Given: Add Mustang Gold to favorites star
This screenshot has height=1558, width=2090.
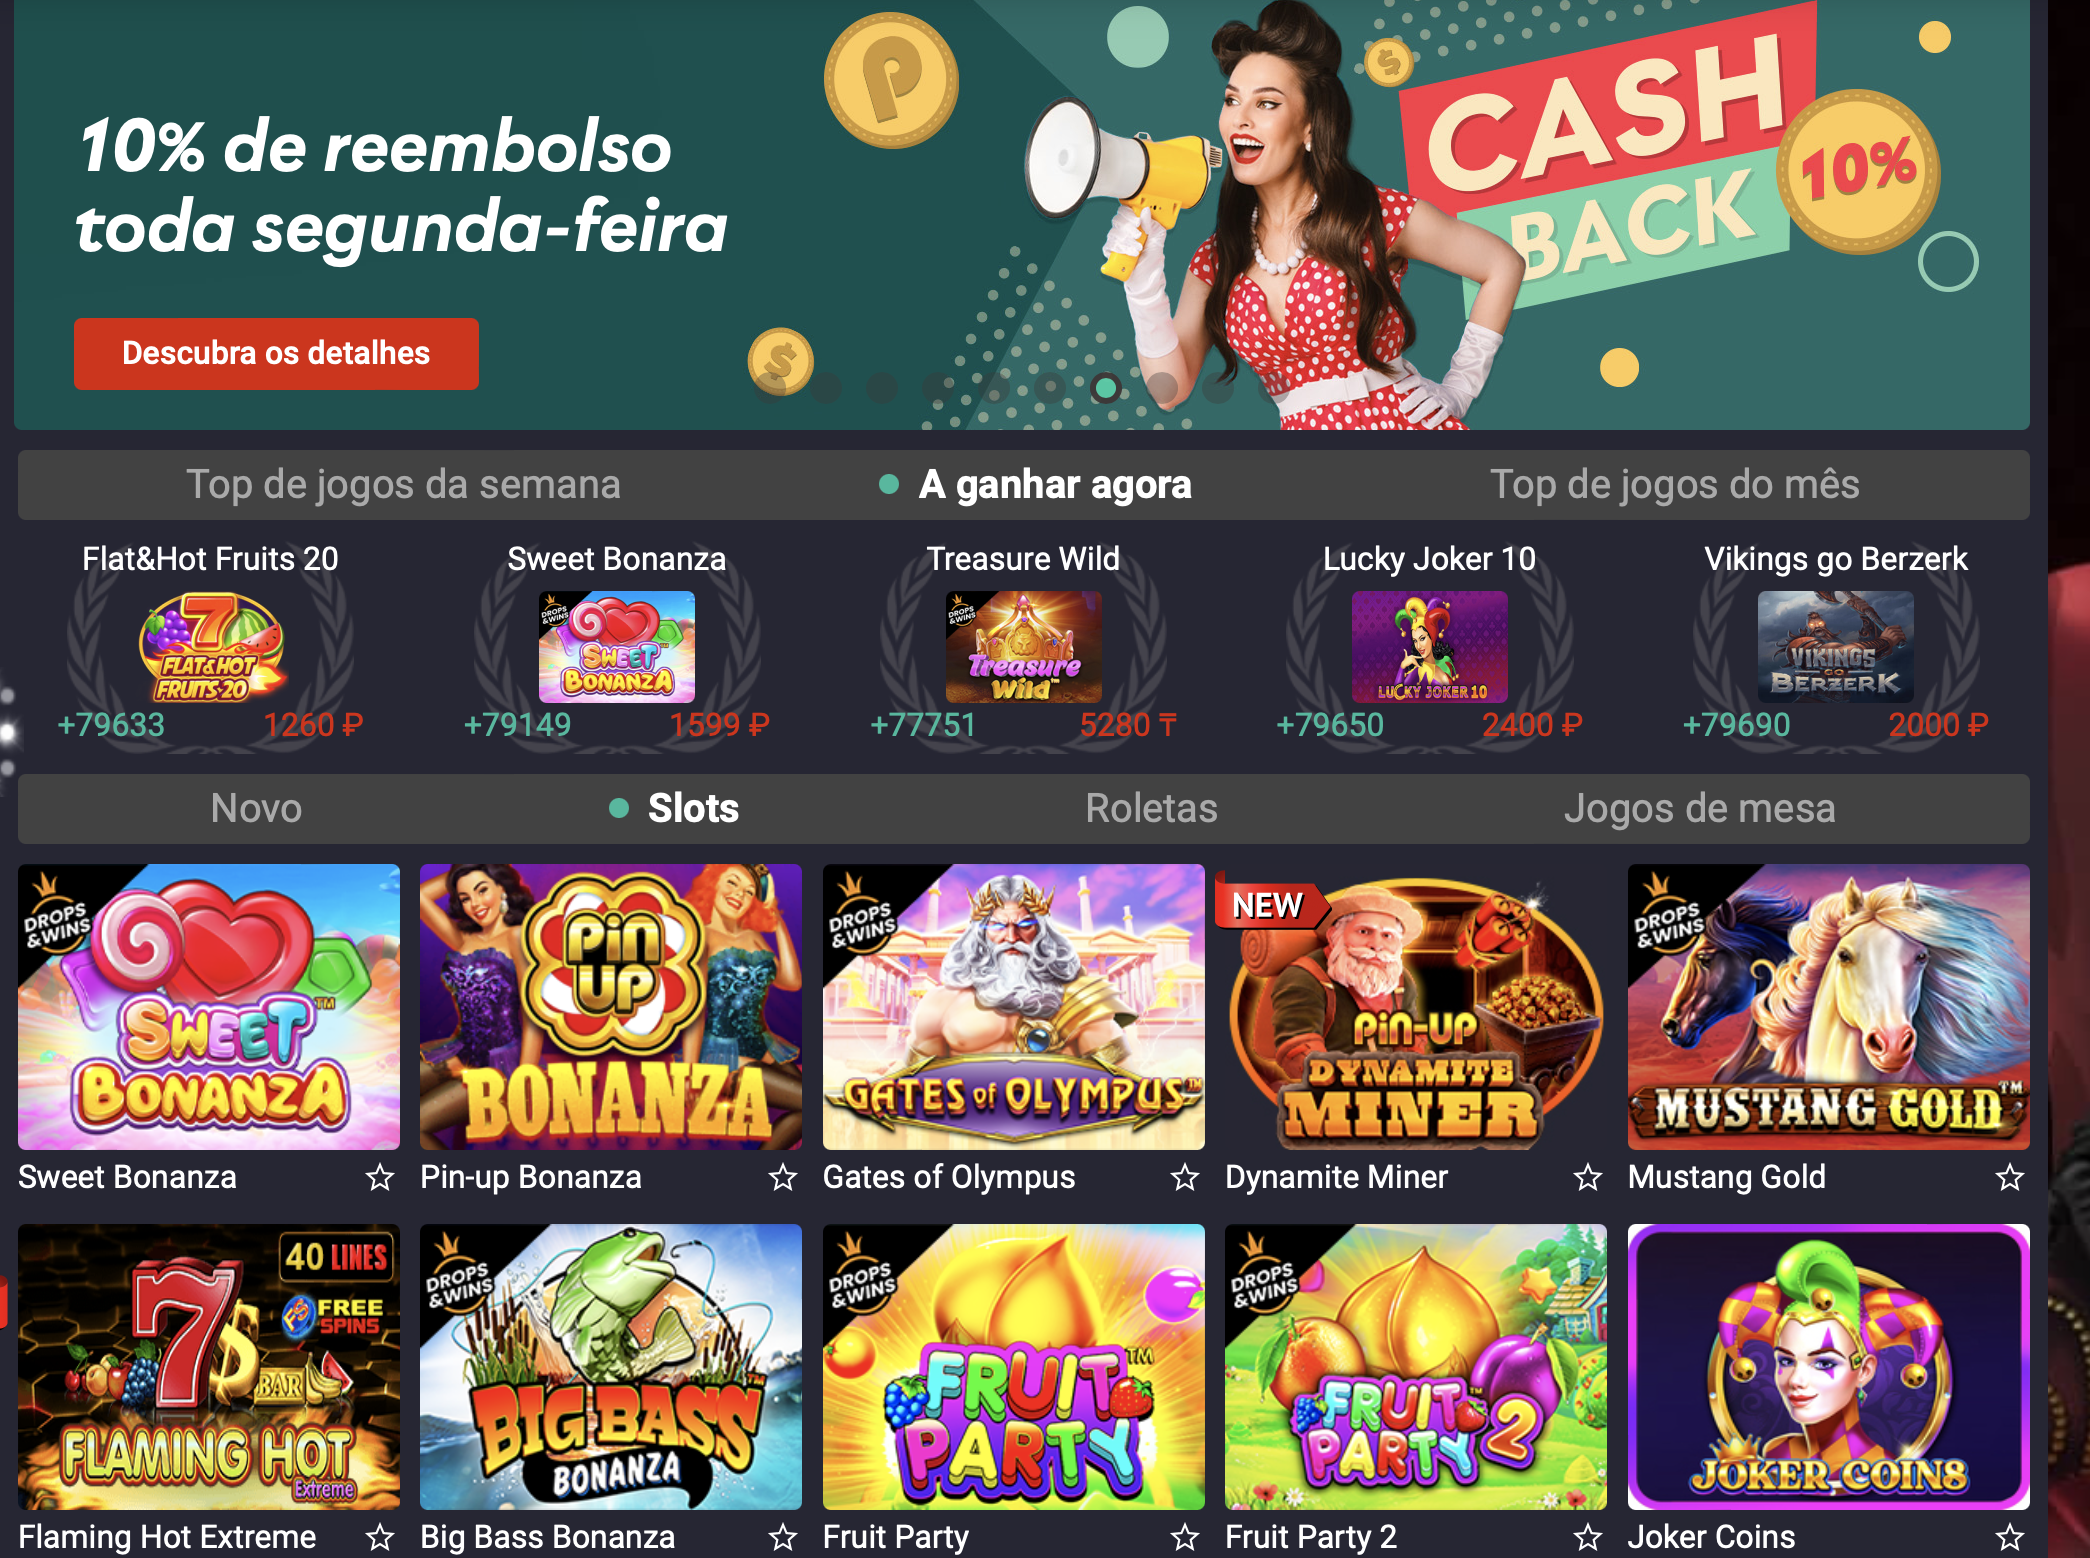Looking at the screenshot, I should (x=2010, y=1178).
